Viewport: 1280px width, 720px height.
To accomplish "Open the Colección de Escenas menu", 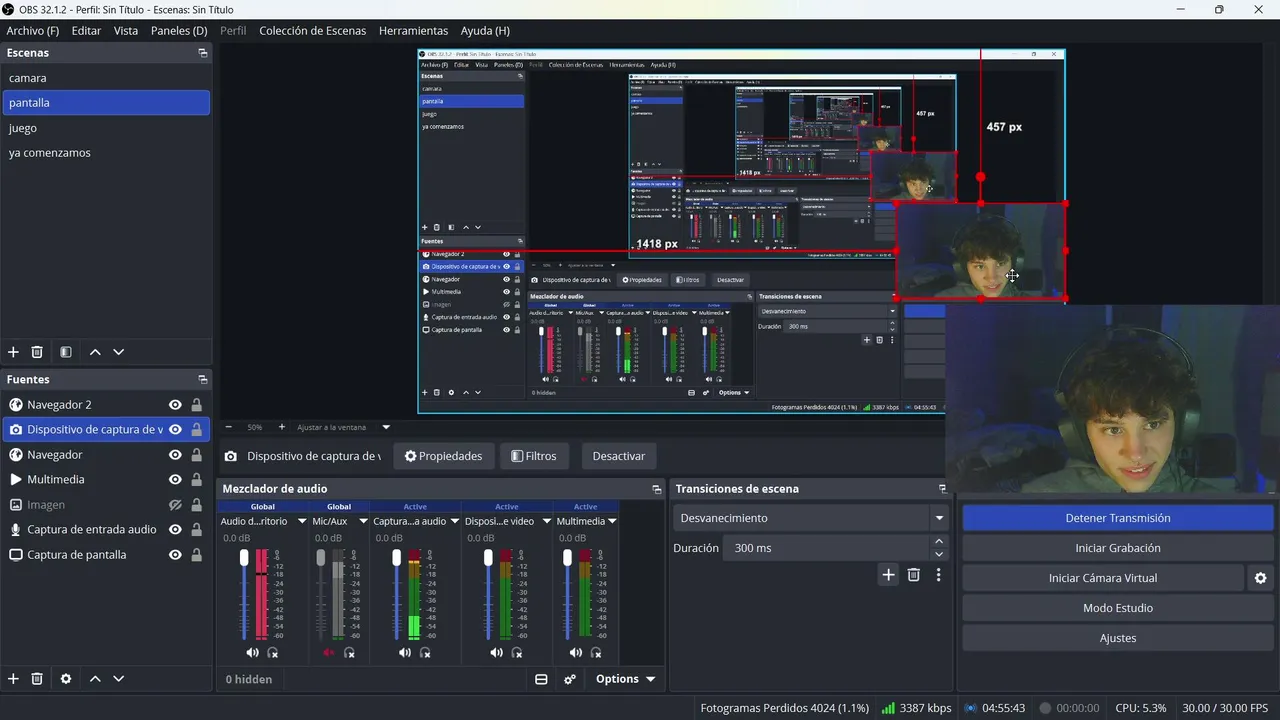I will pos(313,31).
